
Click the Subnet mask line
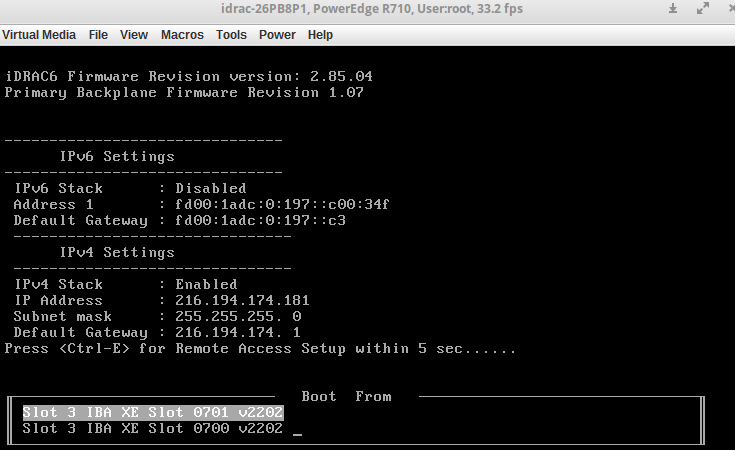pos(157,316)
